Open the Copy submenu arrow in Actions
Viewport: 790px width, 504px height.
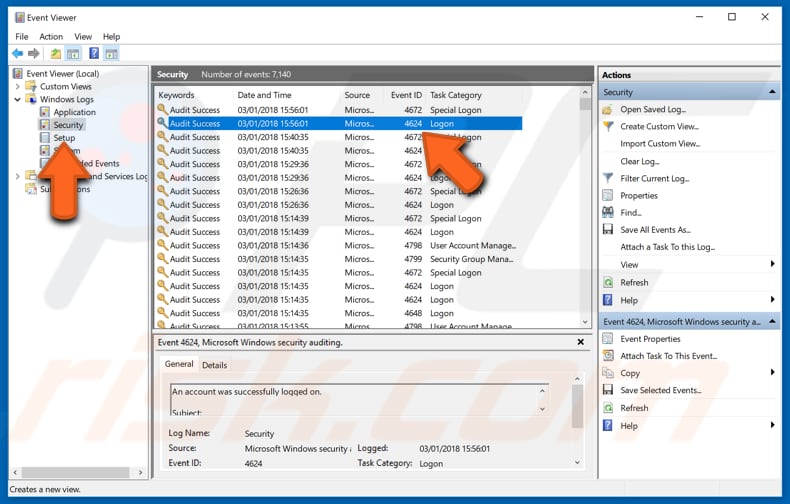point(772,372)
